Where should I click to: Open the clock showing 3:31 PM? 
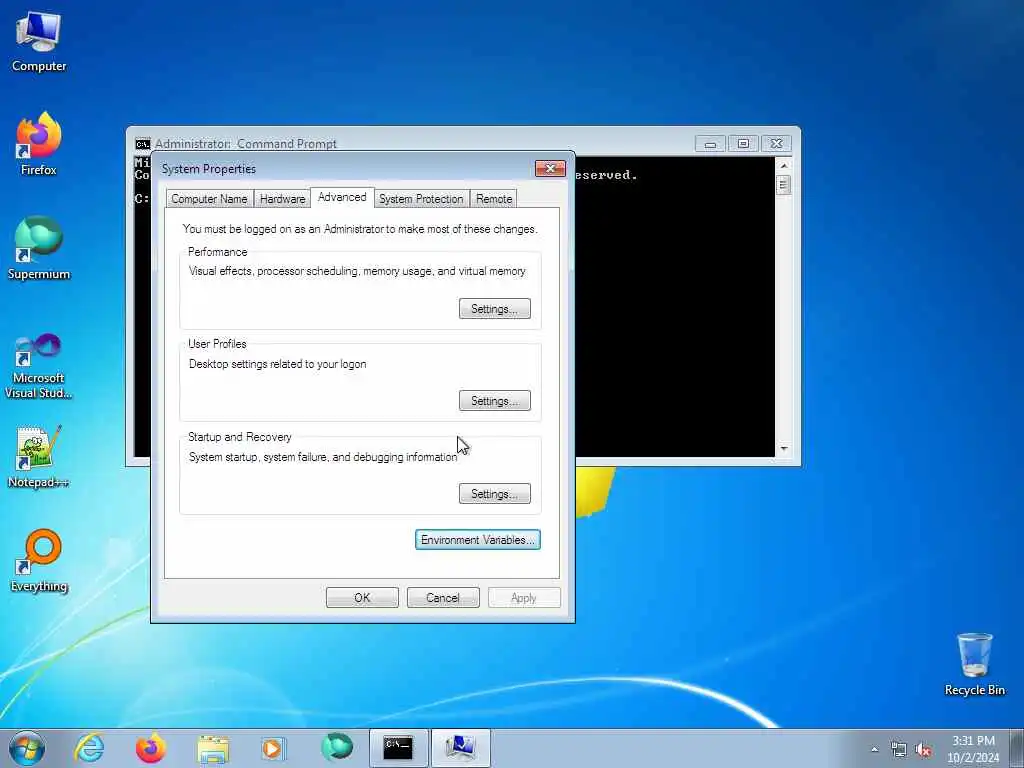[x=973, y=748]
